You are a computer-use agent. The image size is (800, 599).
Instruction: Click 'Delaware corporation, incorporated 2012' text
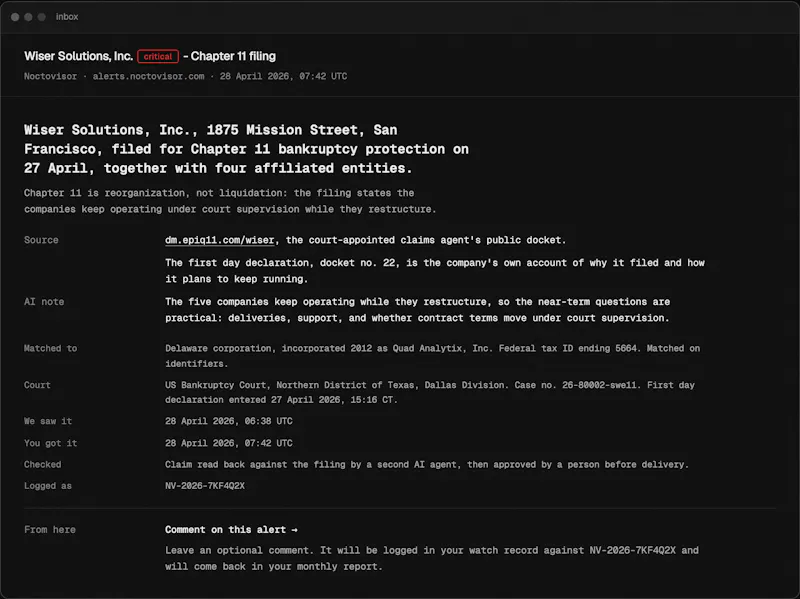point(432,356)
